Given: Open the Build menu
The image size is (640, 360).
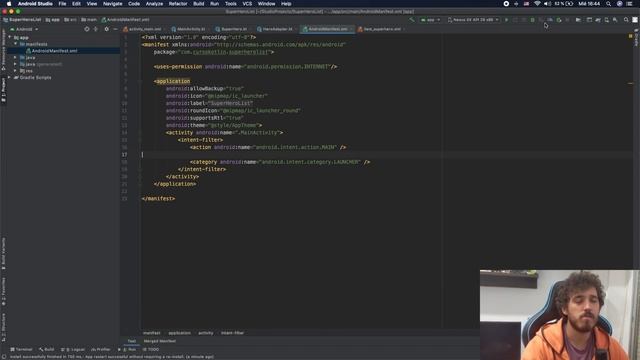Looking at the screenshot, I should click(198, 4).
